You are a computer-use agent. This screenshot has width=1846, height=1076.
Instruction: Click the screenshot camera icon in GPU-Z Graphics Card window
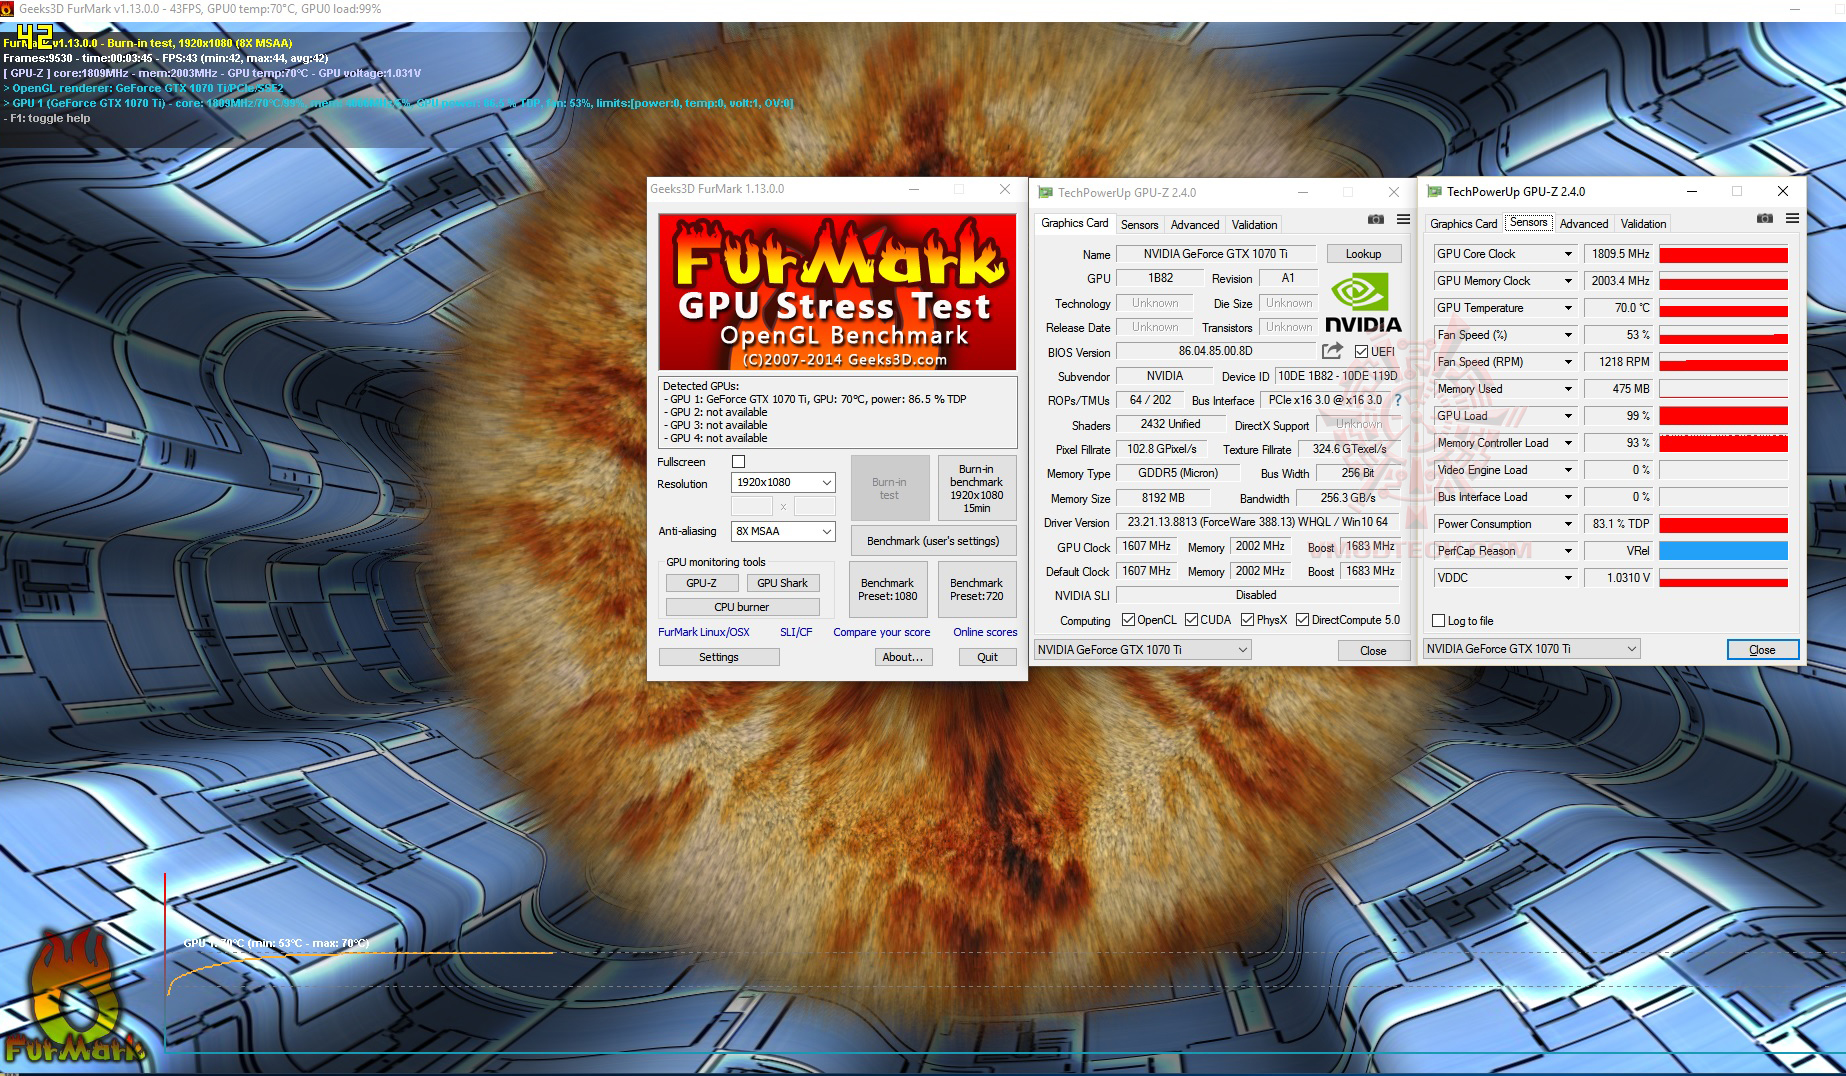tap(1376, 219)
